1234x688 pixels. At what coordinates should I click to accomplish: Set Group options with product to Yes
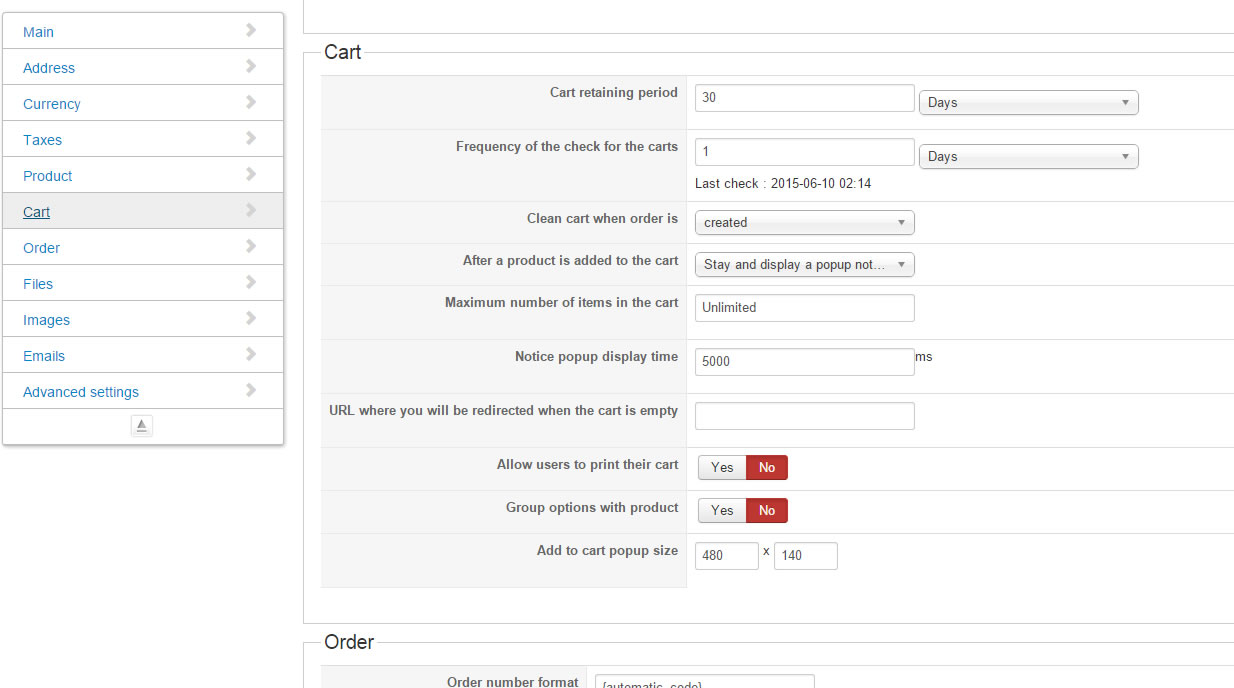coord(722,510)
